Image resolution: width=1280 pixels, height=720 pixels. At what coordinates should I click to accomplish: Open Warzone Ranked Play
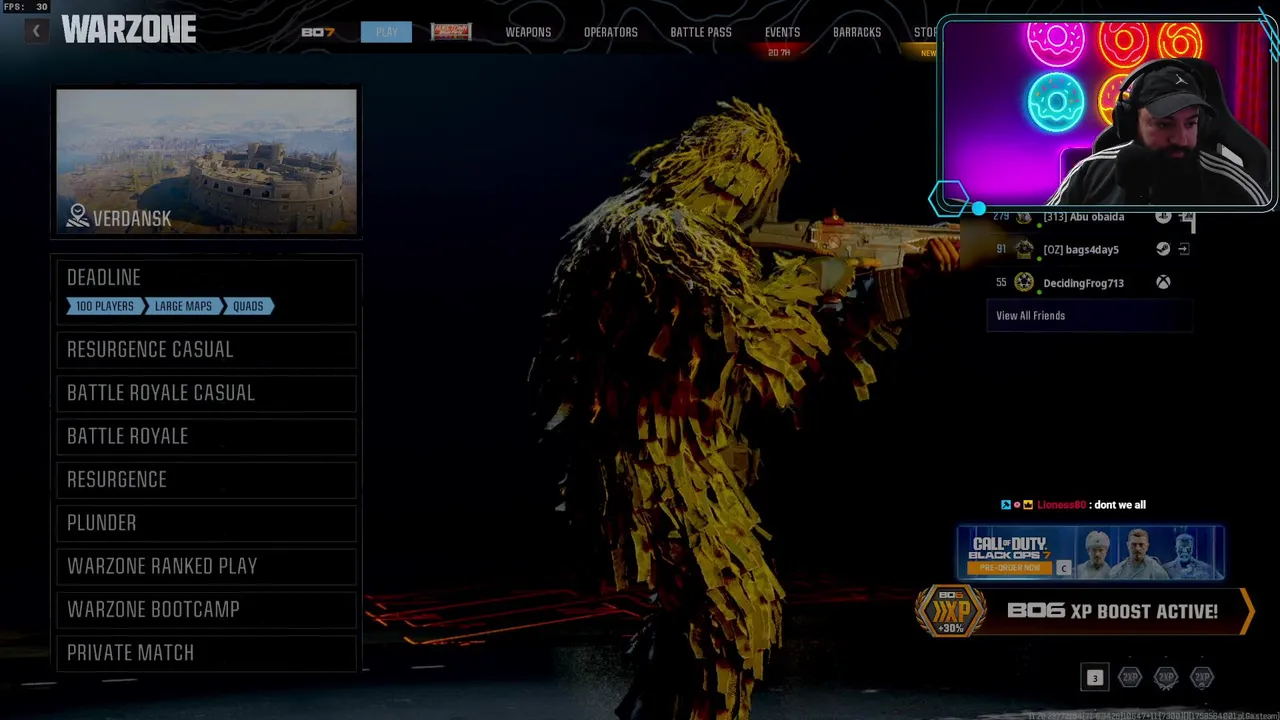[206, 566]
